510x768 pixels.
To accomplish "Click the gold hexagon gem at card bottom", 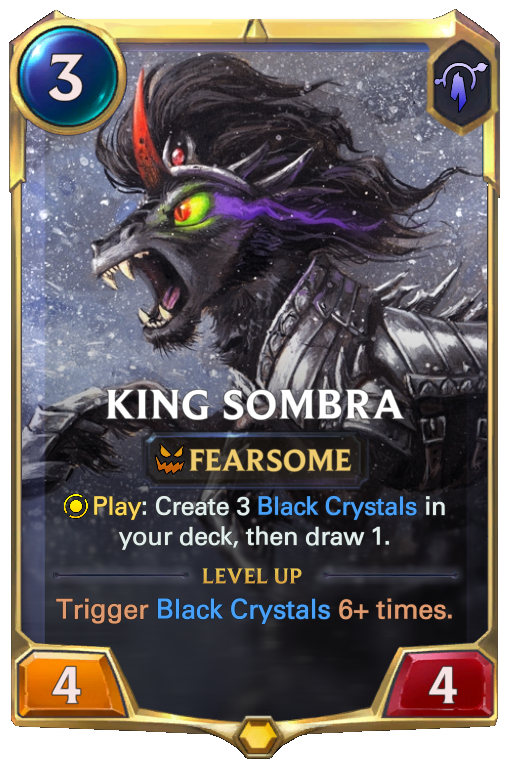I will (255, 734).
